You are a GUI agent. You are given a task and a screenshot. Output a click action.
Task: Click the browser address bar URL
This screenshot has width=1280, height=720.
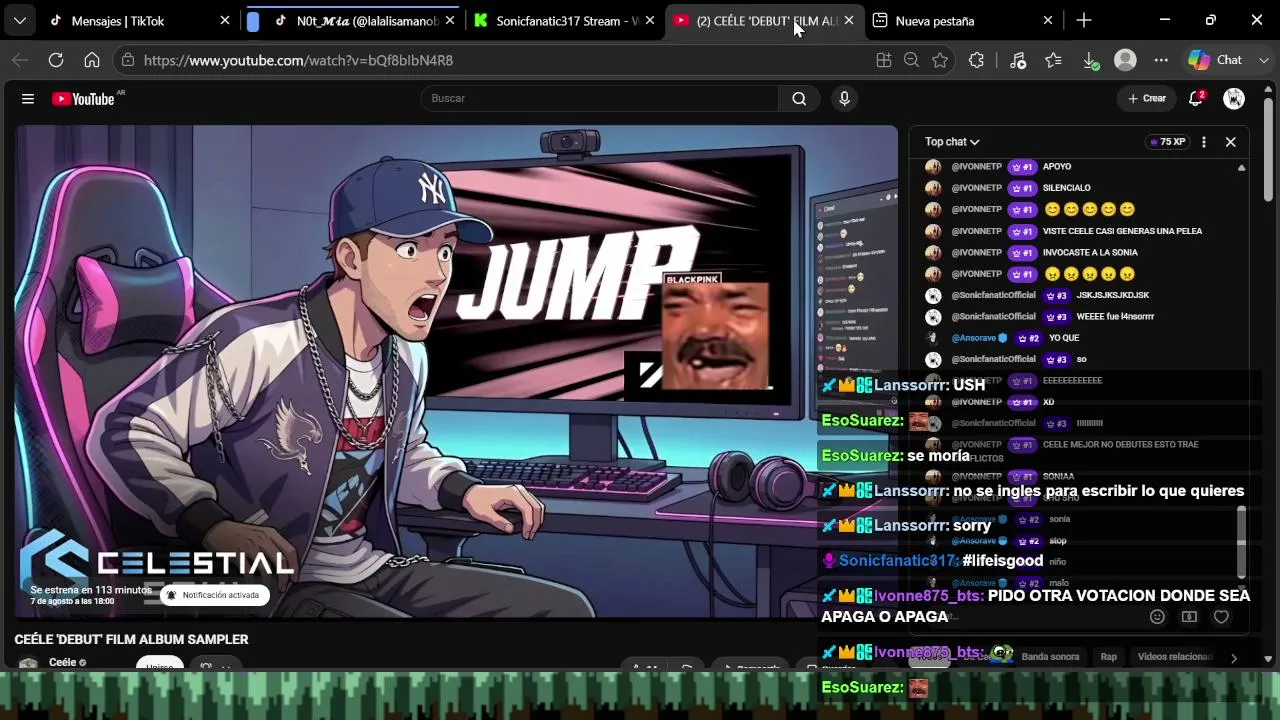coord(298,60)
